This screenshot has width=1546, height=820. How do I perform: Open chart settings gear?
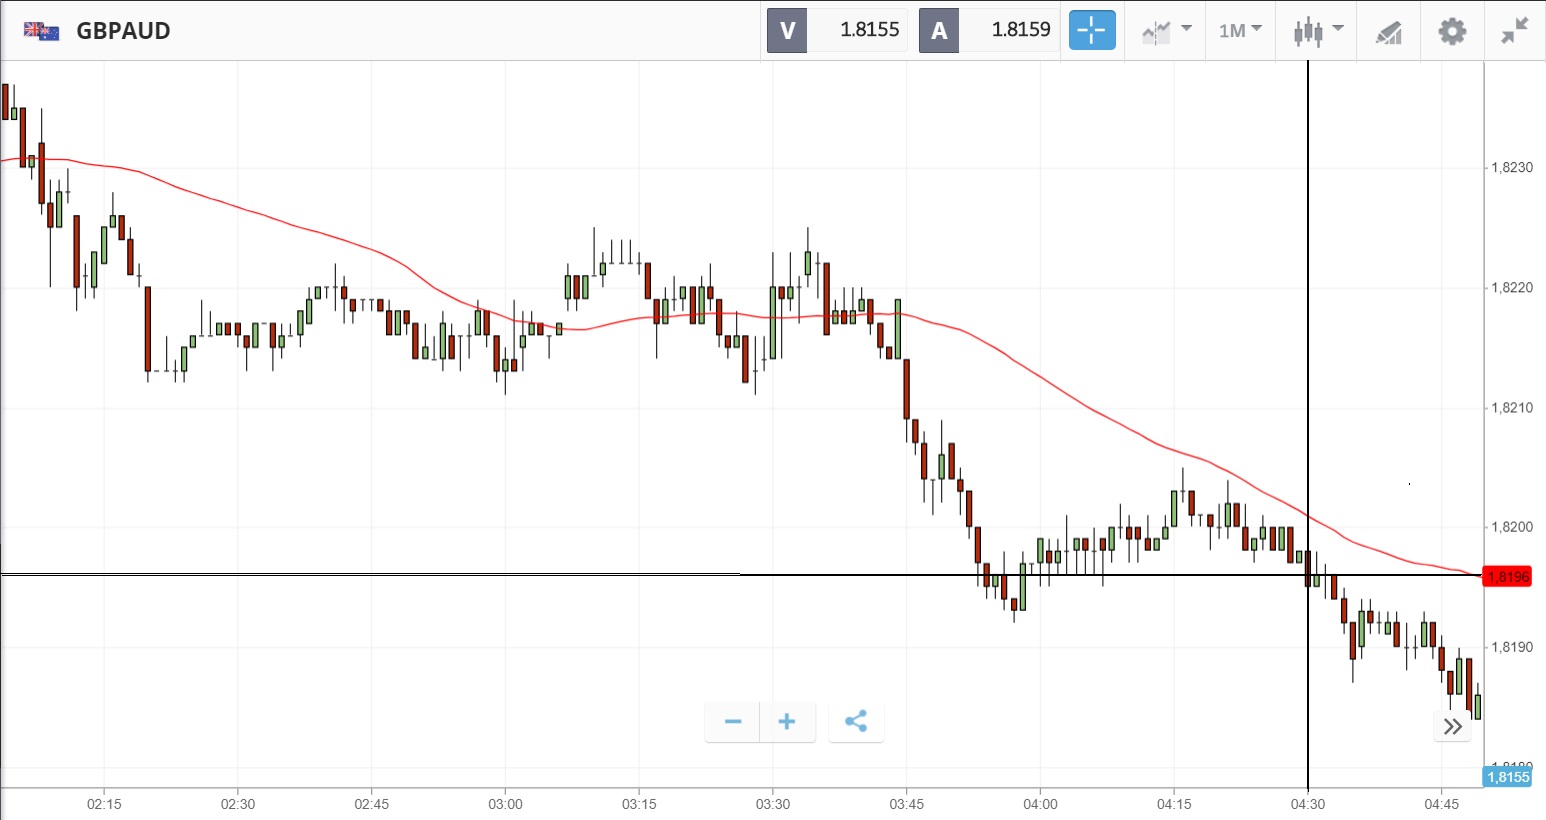tap(1452, 31)
